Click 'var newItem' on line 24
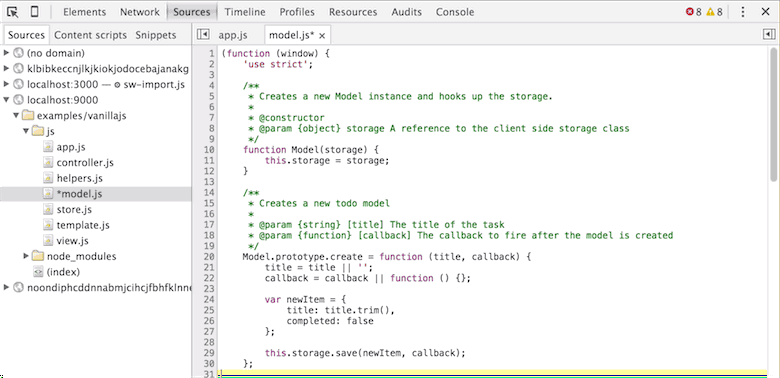 tap(294, 299)
